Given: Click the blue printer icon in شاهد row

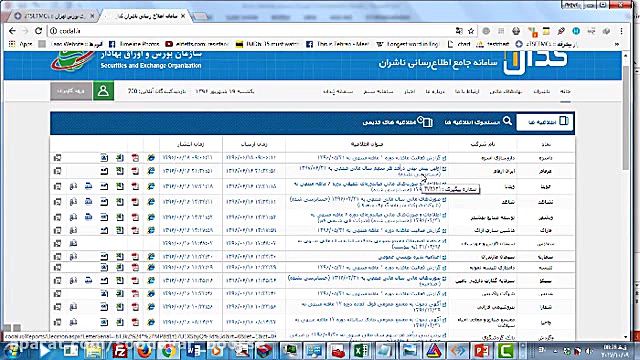Looking at the screenshot, I should click(x=89, y=202).
